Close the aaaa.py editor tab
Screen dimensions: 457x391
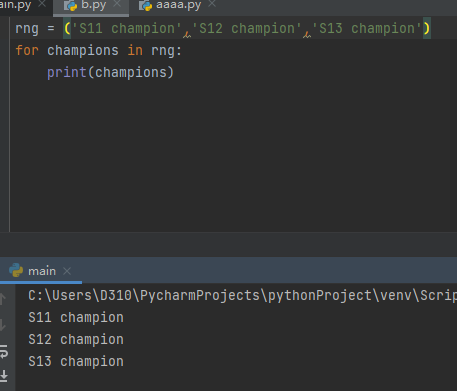[x=212, y=4]
